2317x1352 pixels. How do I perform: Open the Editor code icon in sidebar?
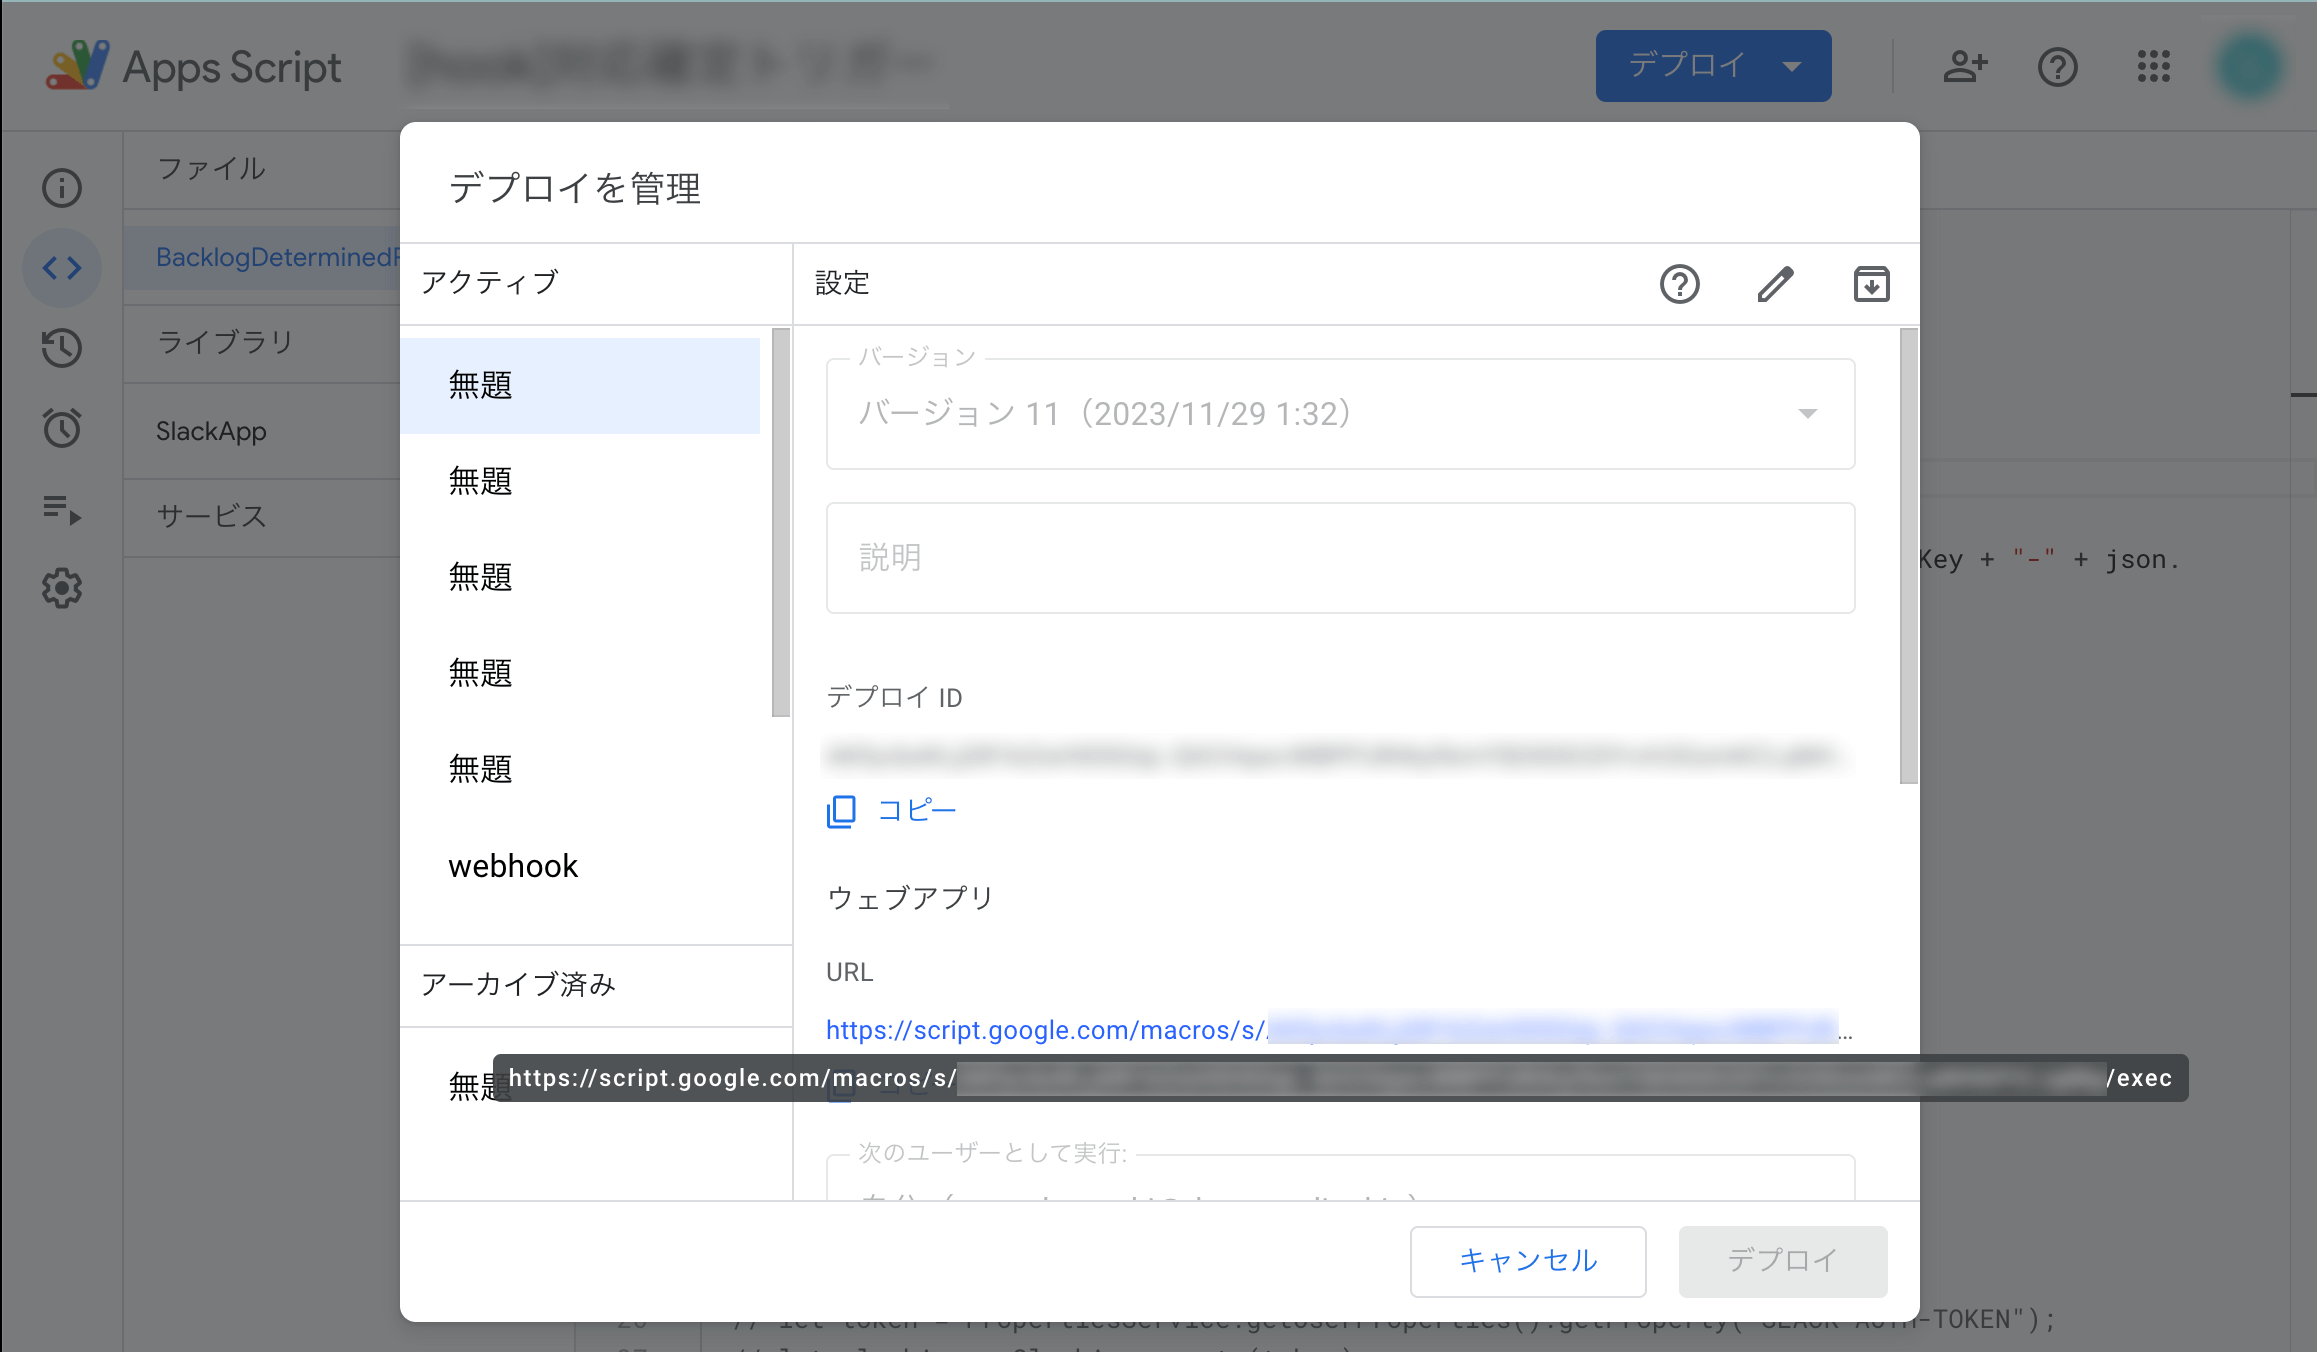tap(62, 268)
